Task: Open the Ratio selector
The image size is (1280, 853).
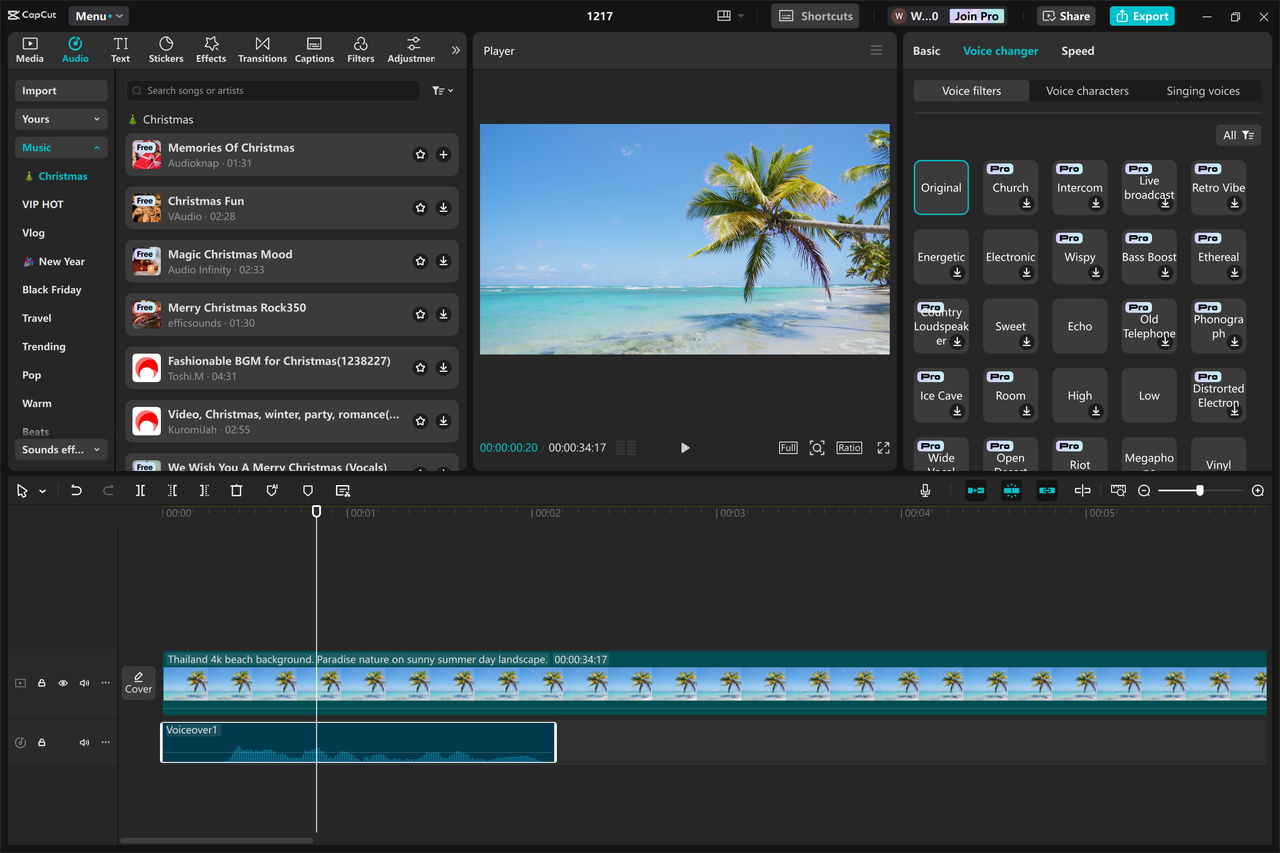Action: (x=849, y=448)
